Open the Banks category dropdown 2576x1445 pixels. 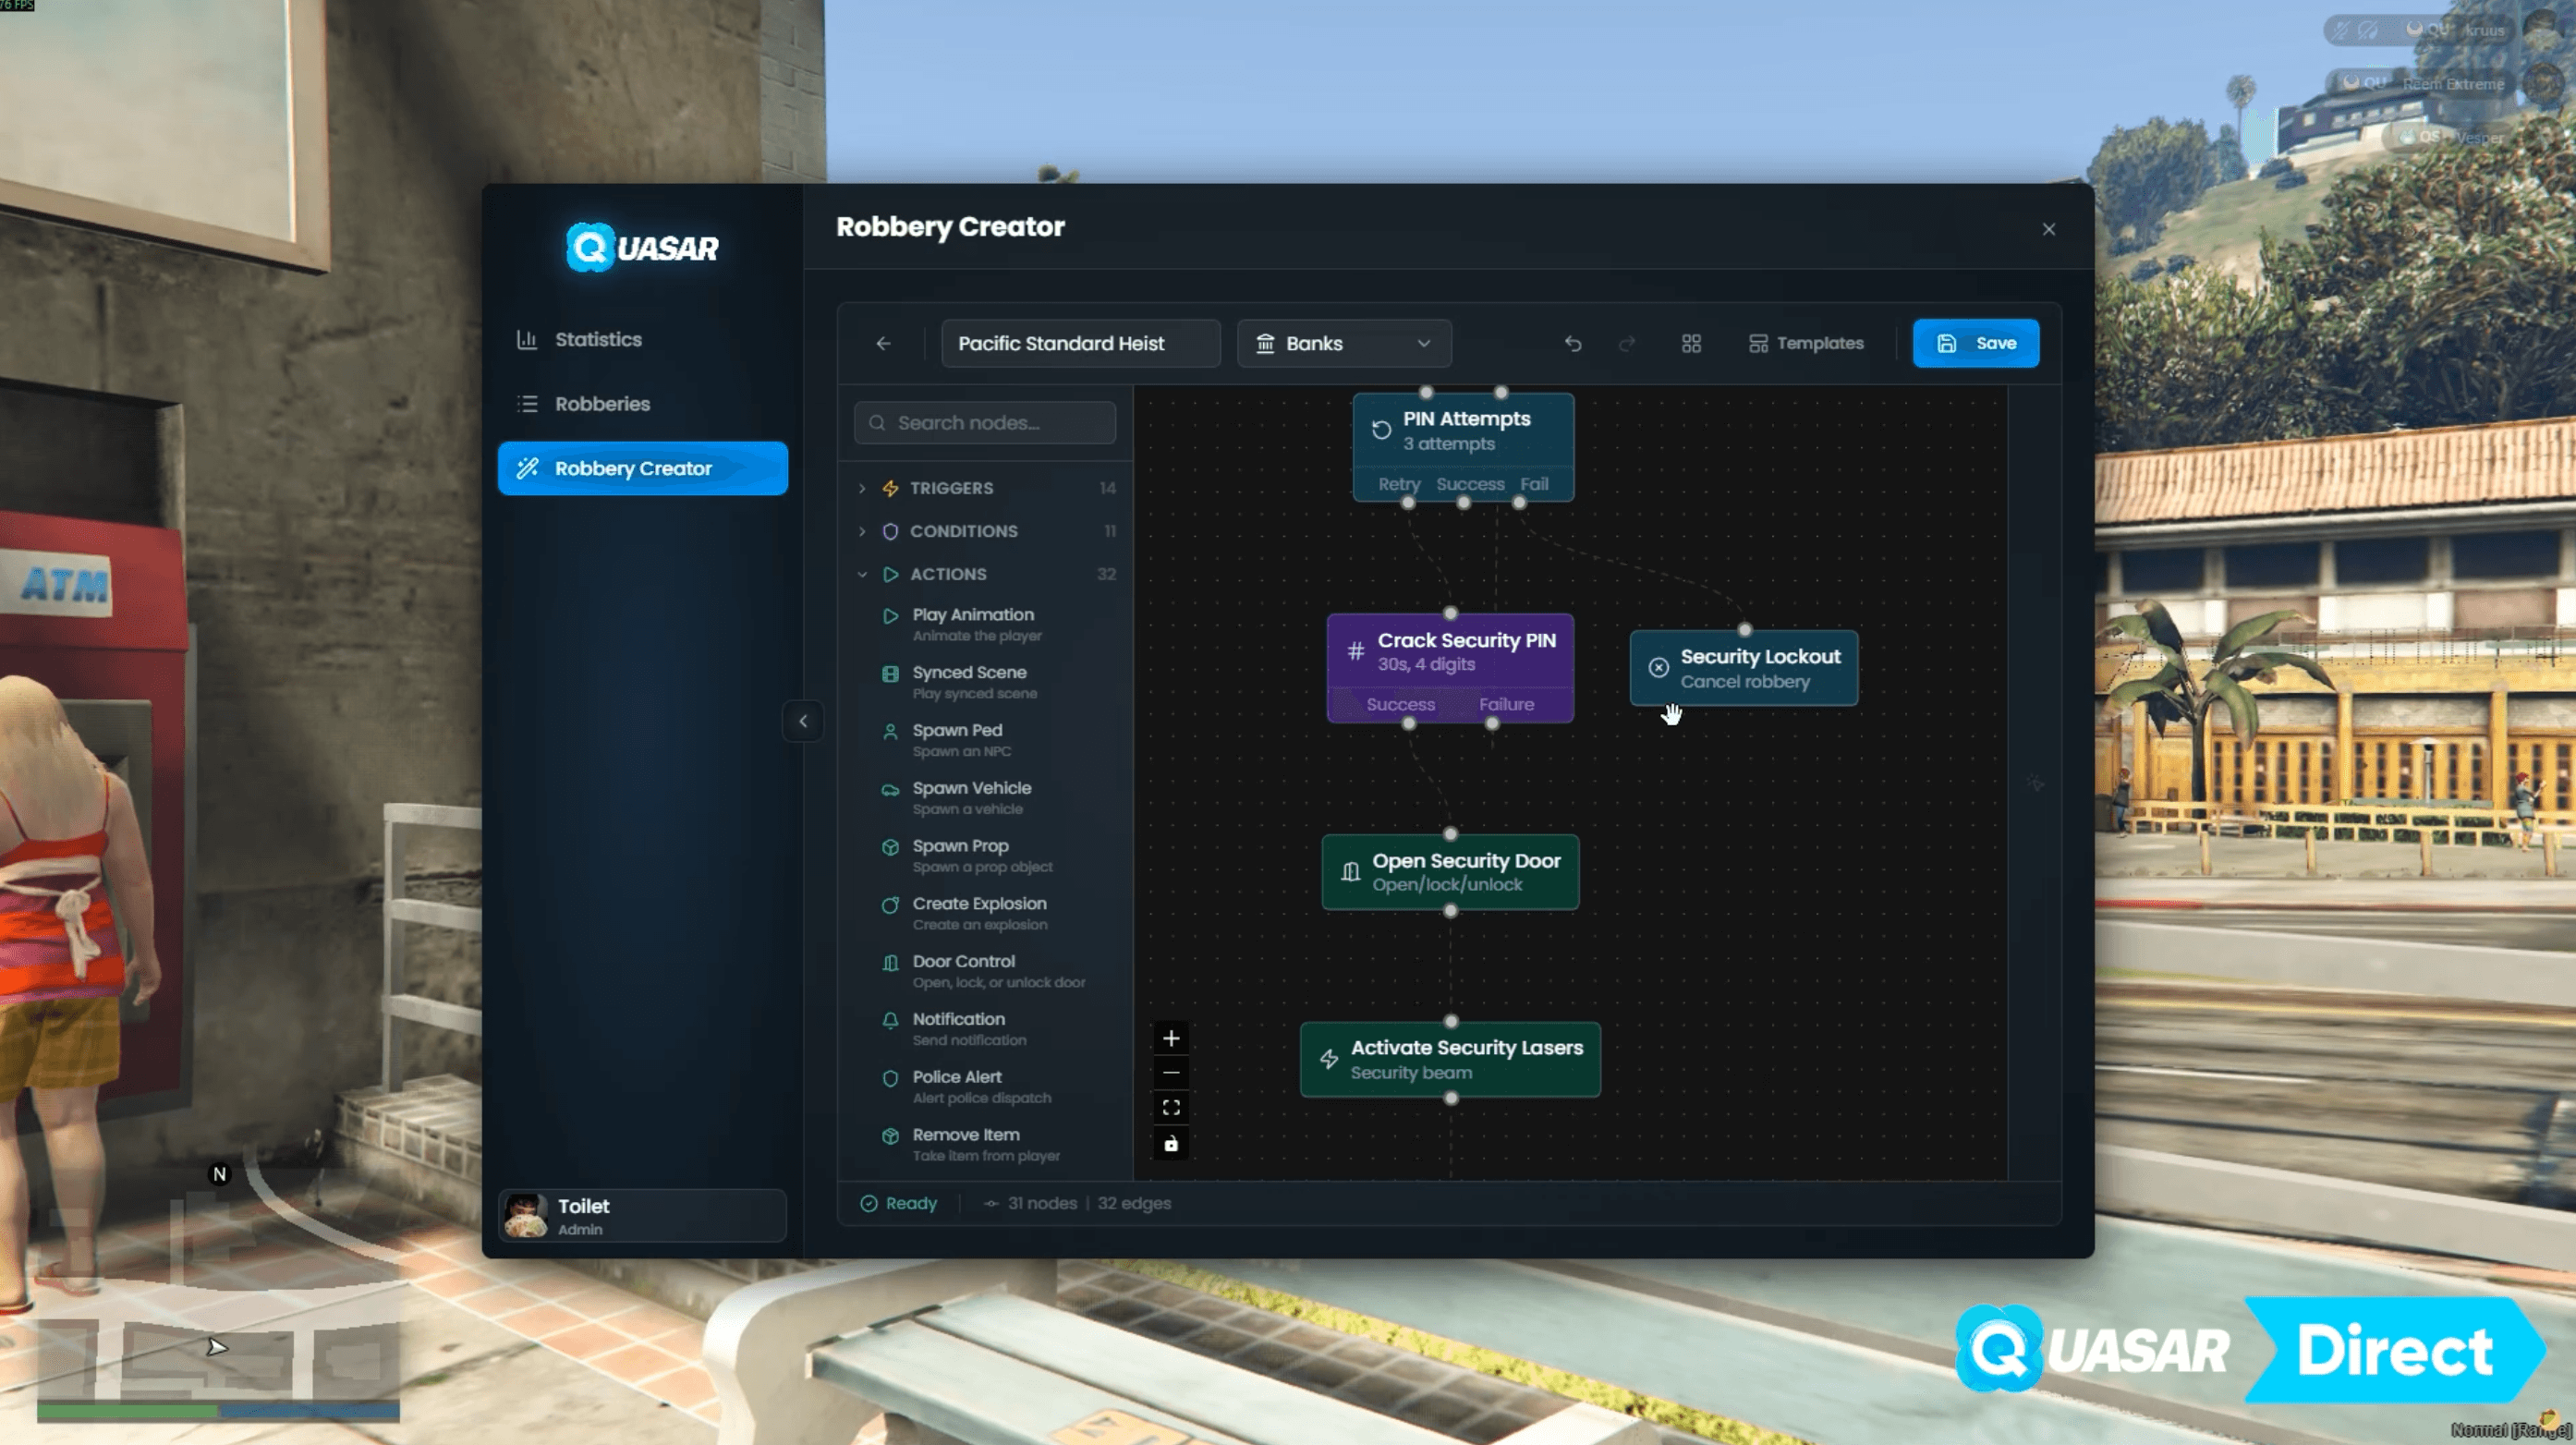tap(1344, 343)
